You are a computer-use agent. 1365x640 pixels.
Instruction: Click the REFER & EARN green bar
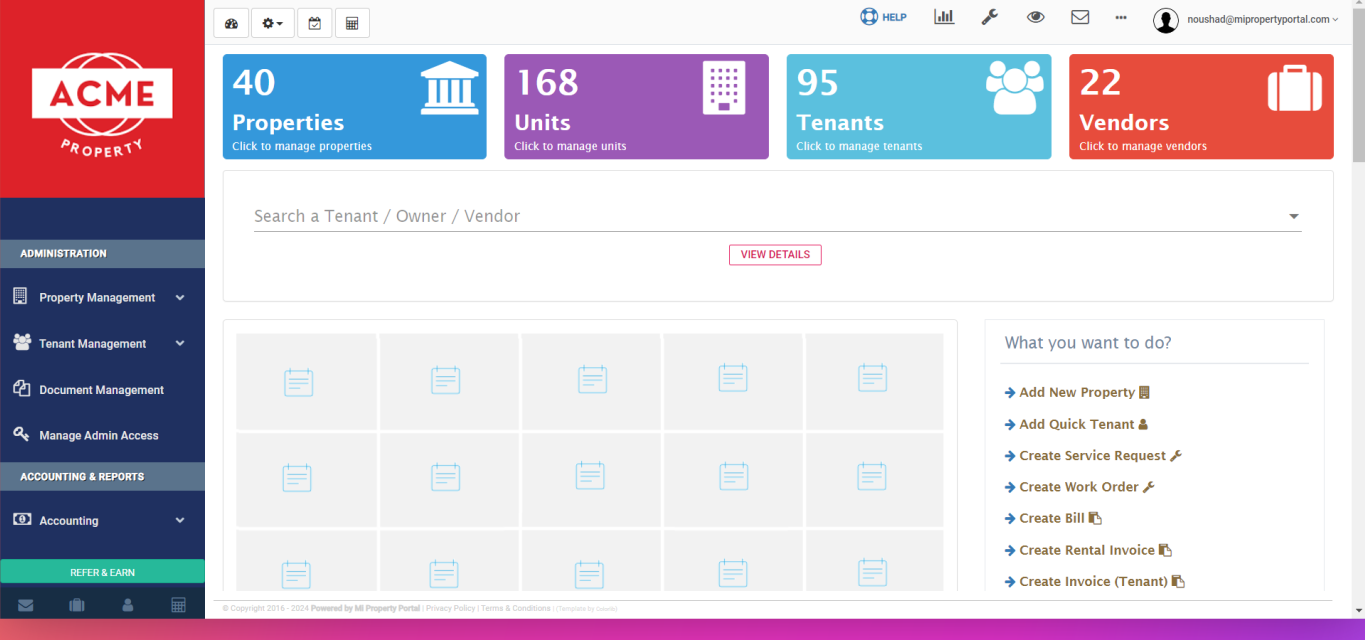(102, 571)
